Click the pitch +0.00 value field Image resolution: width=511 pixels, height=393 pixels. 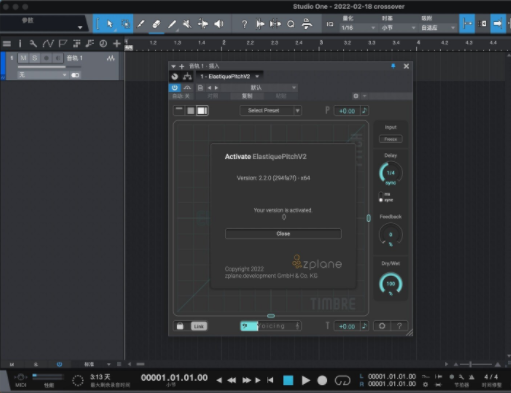pyautogui.click(x=347, y=111)
